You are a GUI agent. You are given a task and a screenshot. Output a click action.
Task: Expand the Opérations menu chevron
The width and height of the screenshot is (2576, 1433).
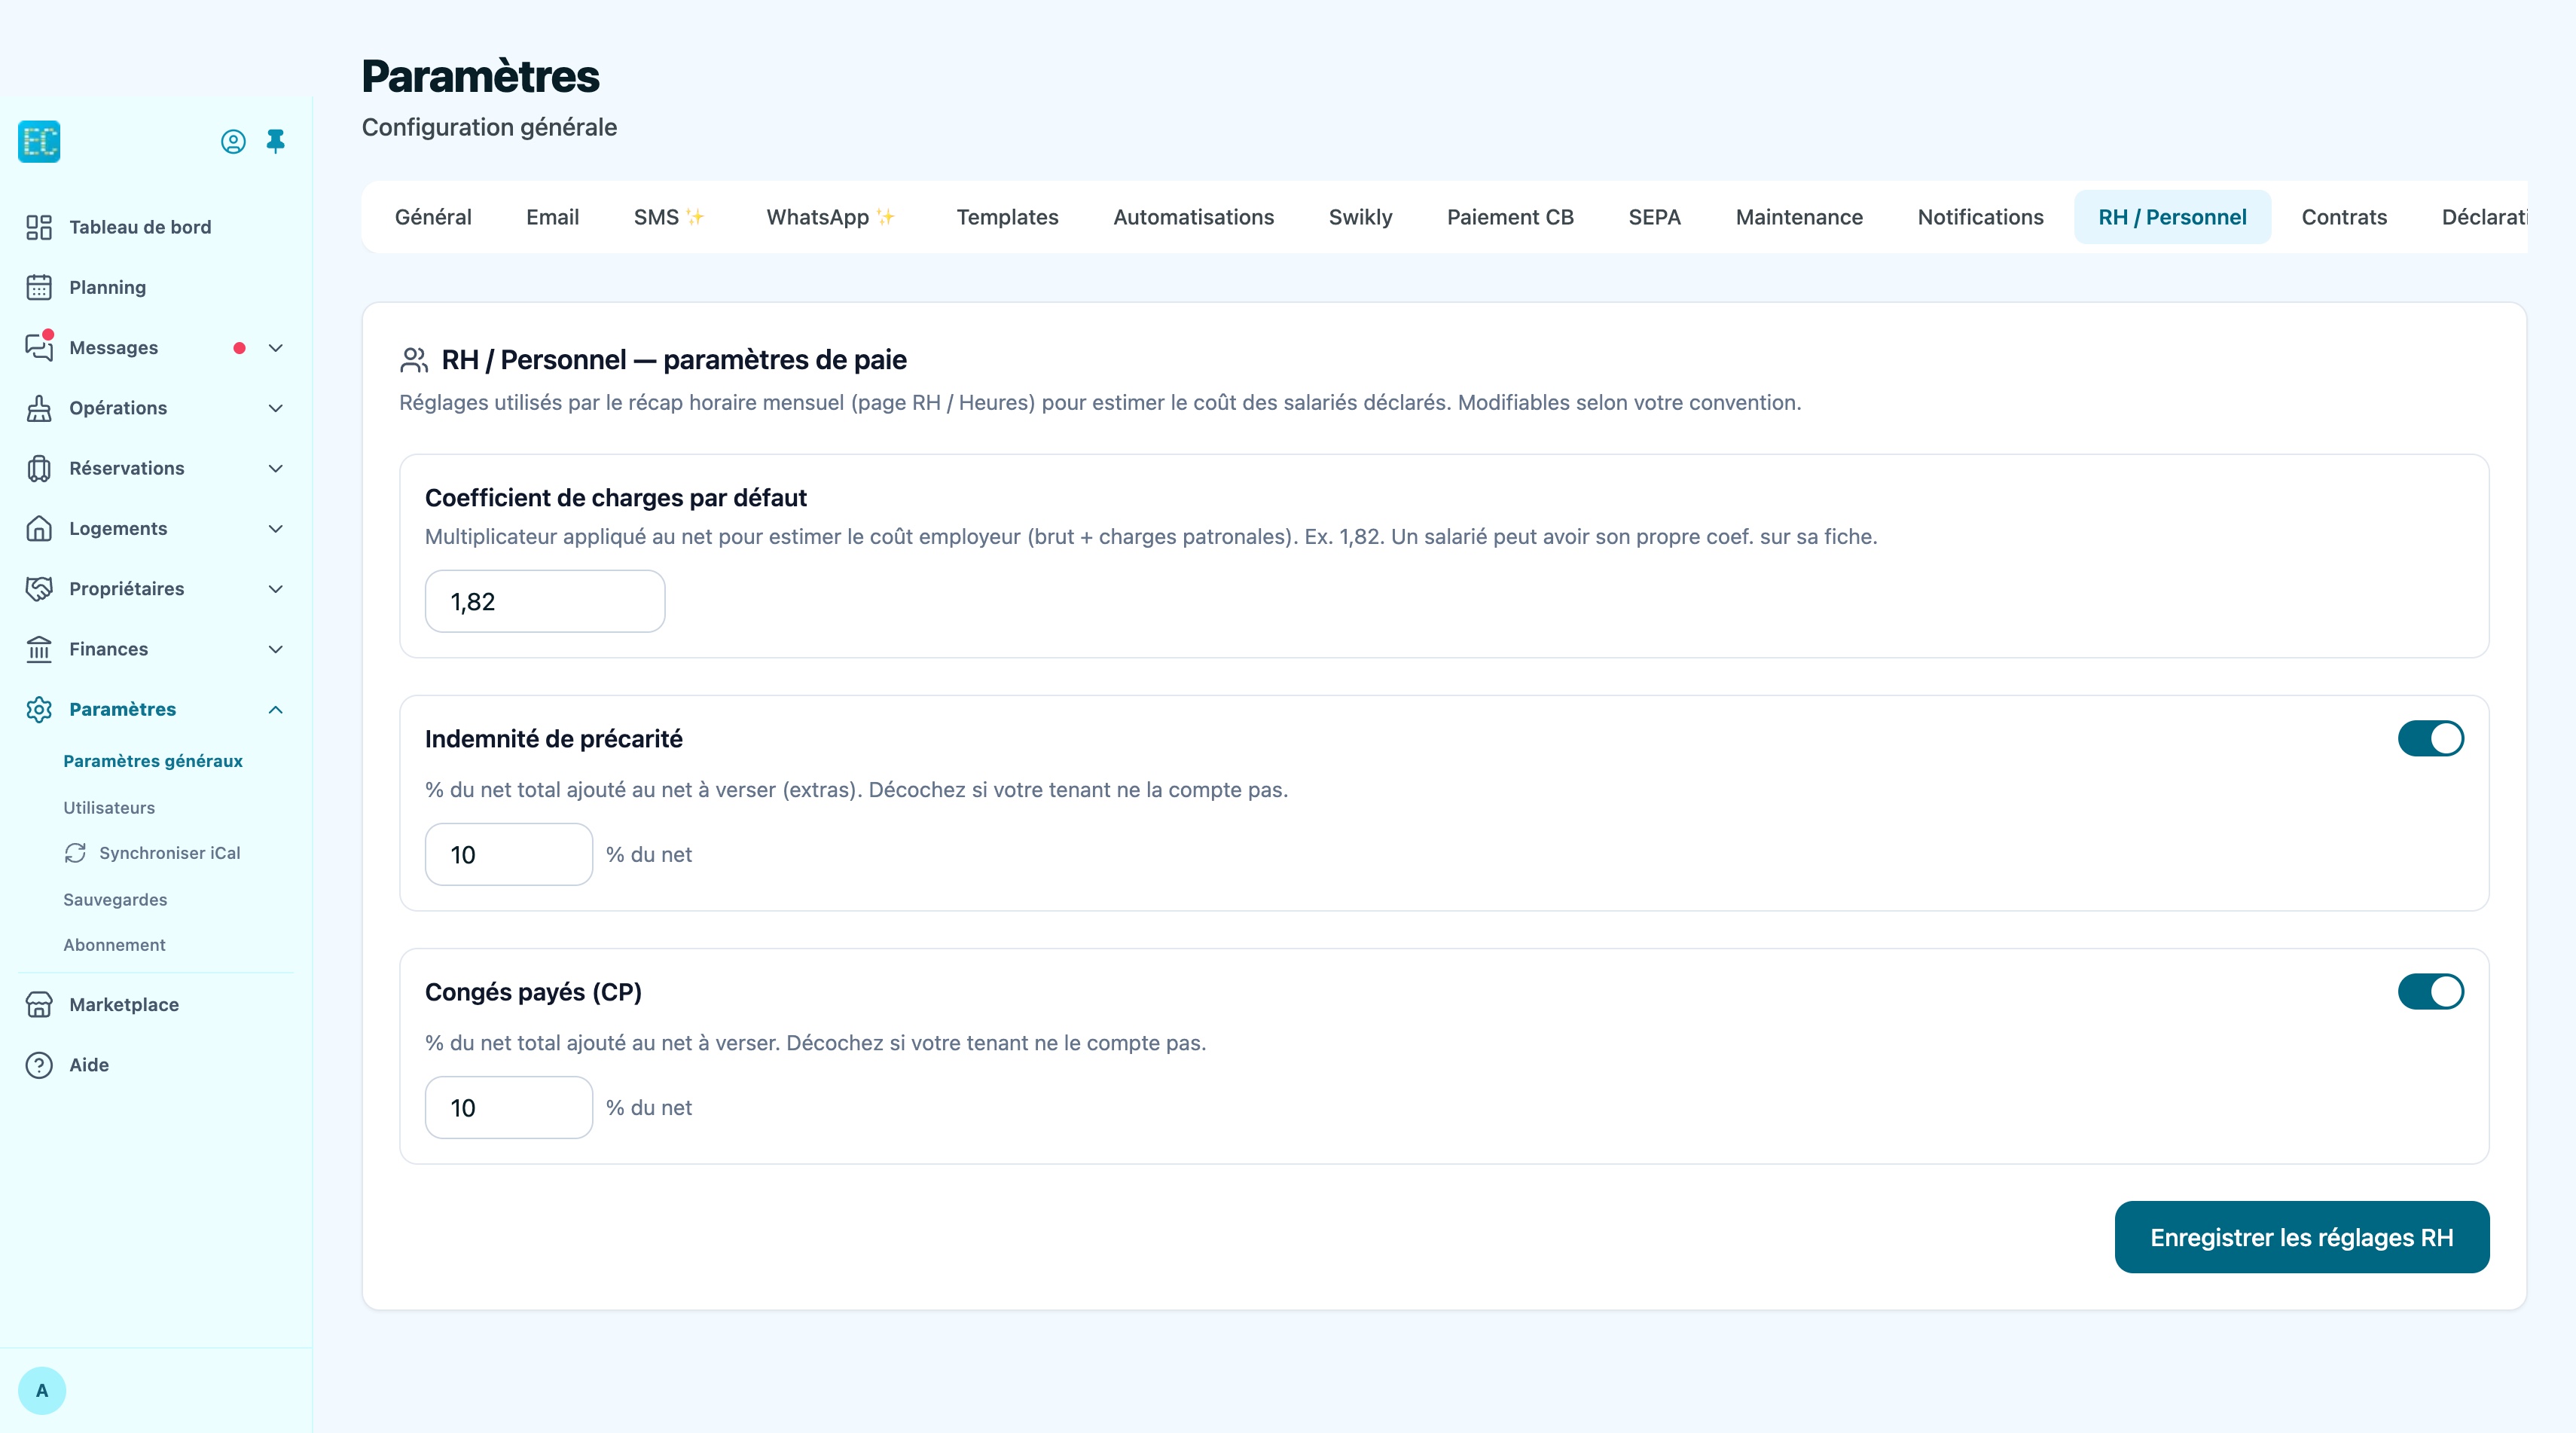[x=276, y=408]
